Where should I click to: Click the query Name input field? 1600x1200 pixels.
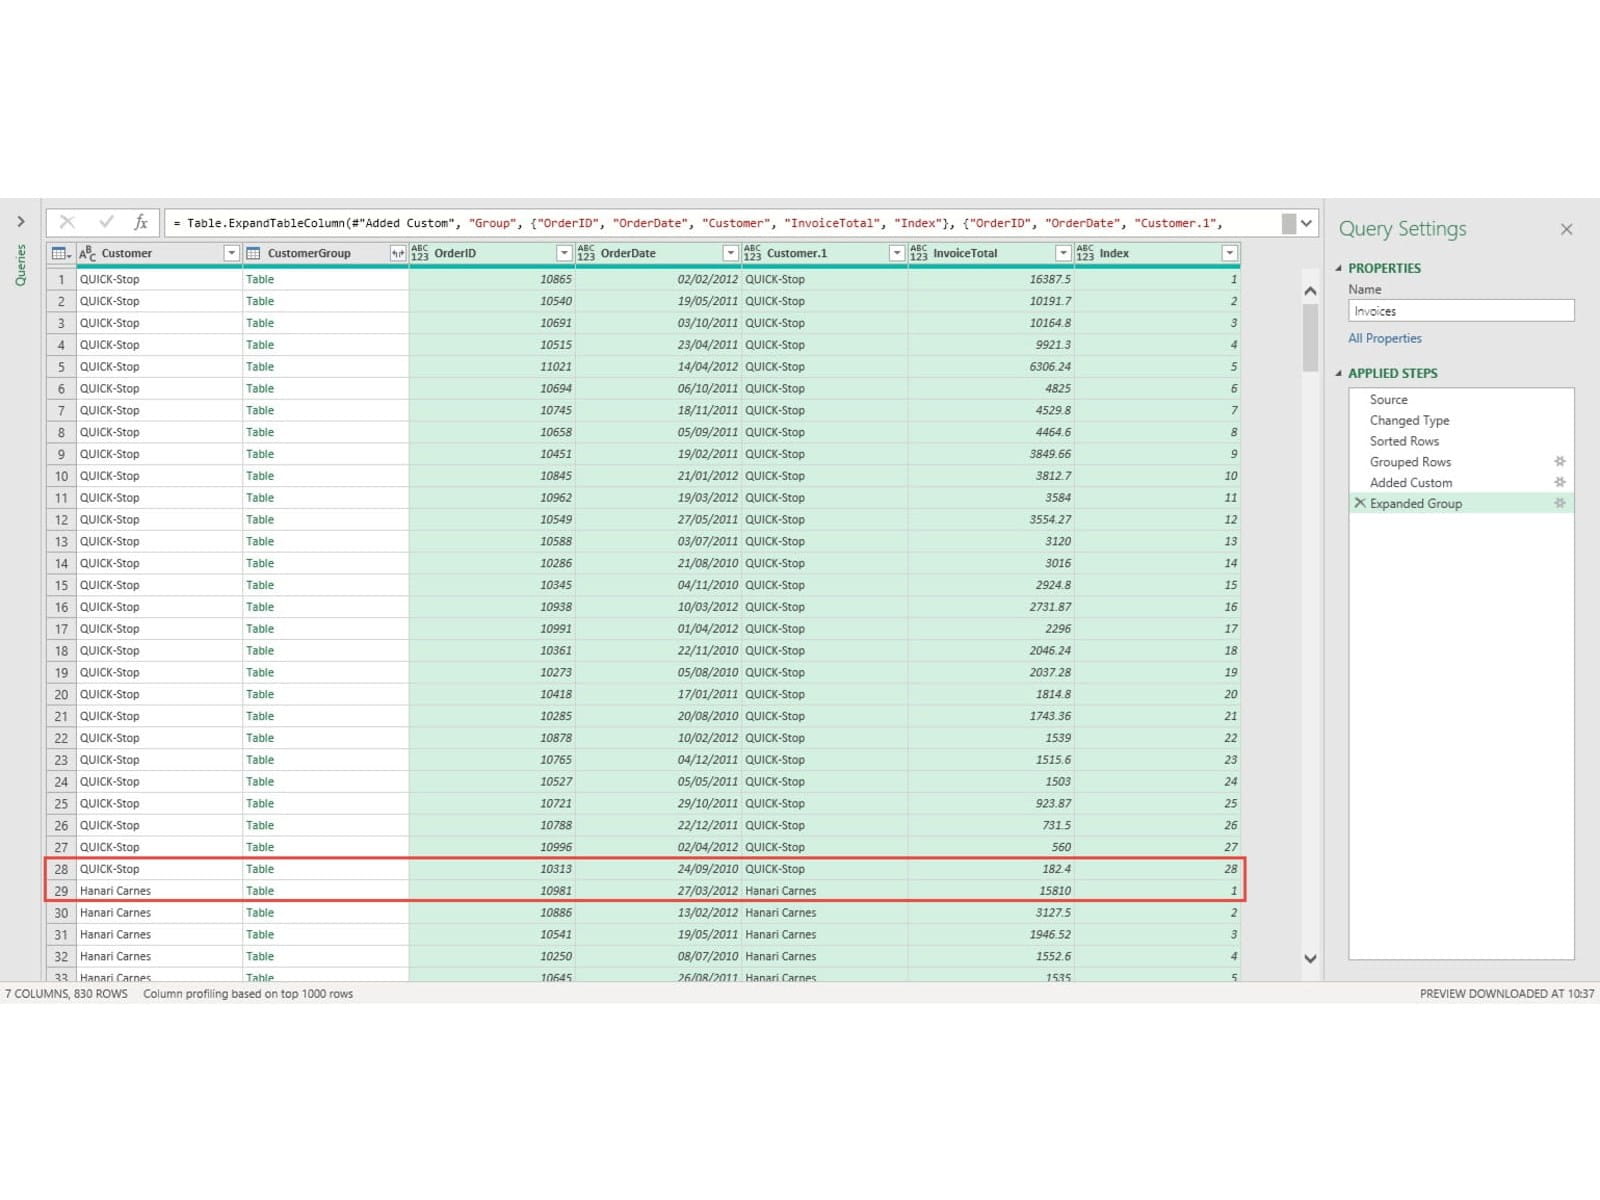coord(1460,311)
